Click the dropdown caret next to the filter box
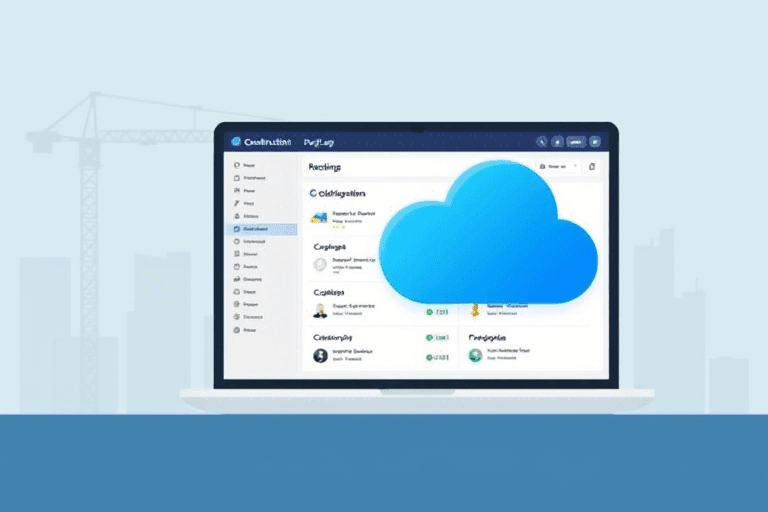 click(571, 166)
